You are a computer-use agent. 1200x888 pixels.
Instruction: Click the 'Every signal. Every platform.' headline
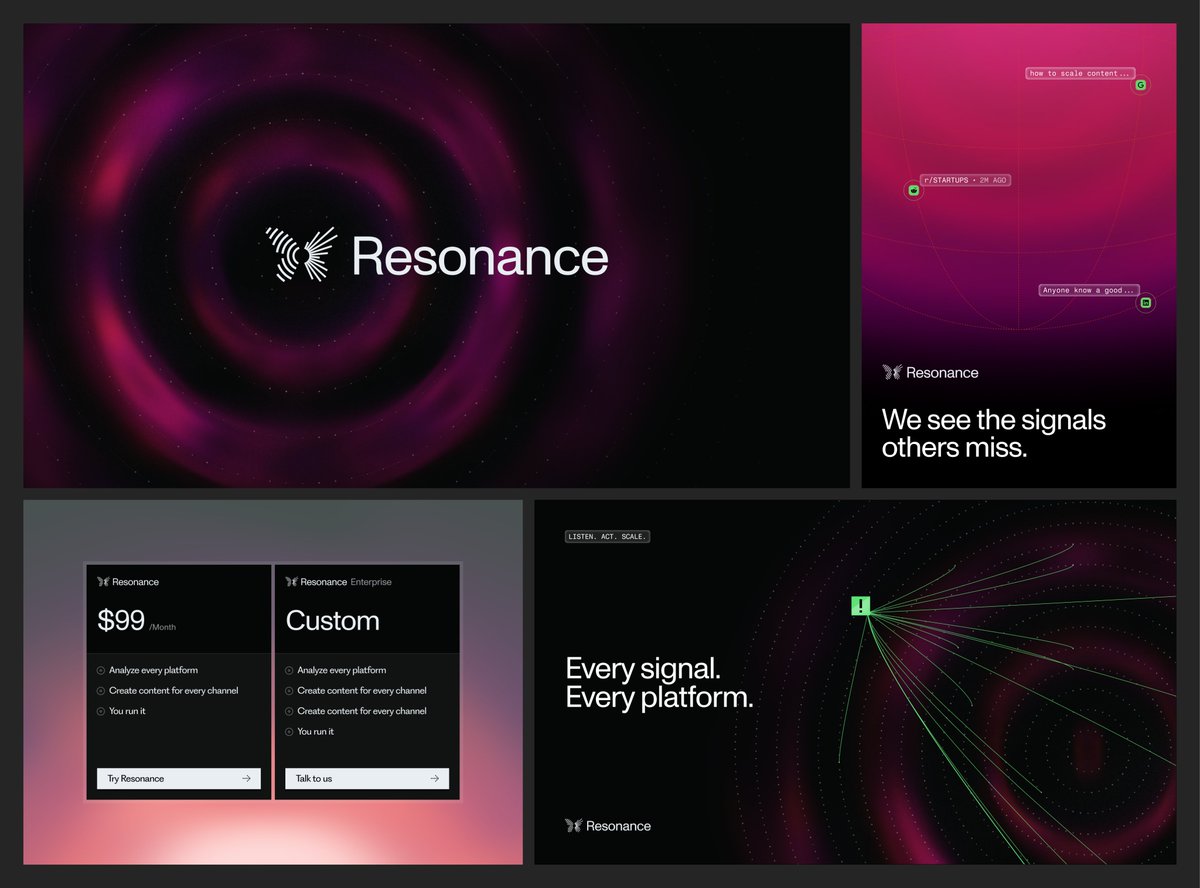(x=659, y=683)
